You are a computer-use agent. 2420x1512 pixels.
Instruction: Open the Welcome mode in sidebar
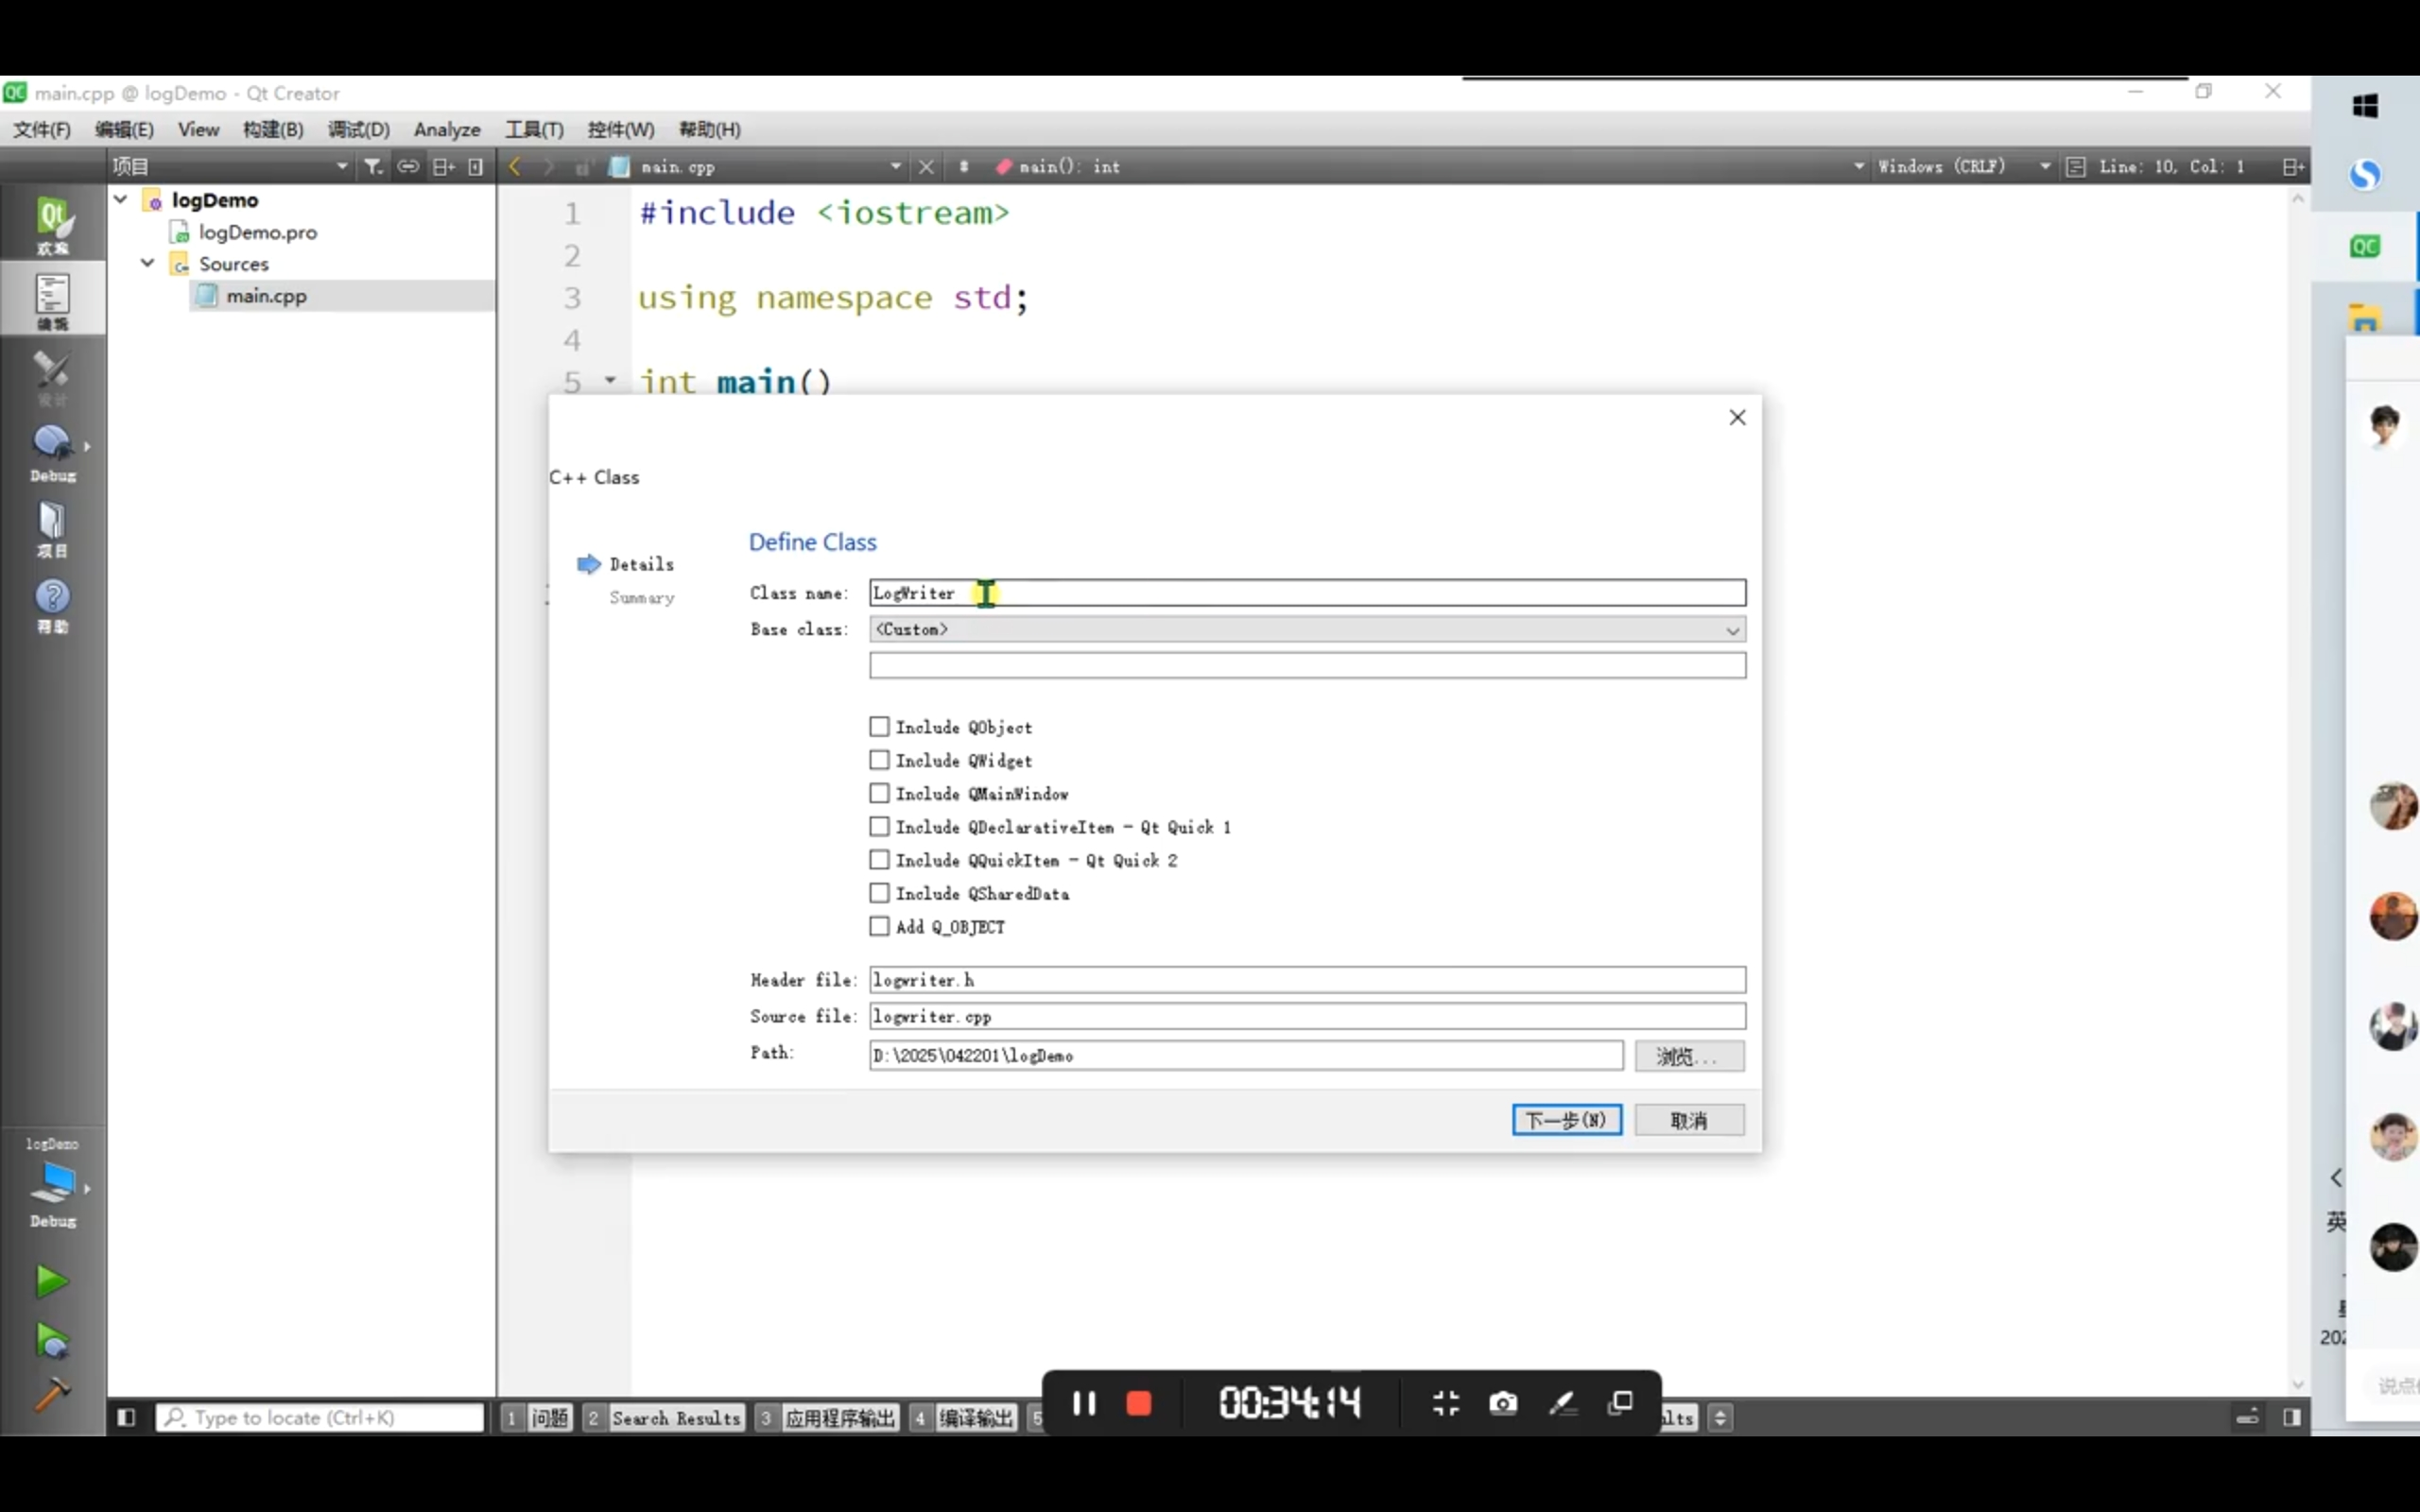[x=52, y=224]
